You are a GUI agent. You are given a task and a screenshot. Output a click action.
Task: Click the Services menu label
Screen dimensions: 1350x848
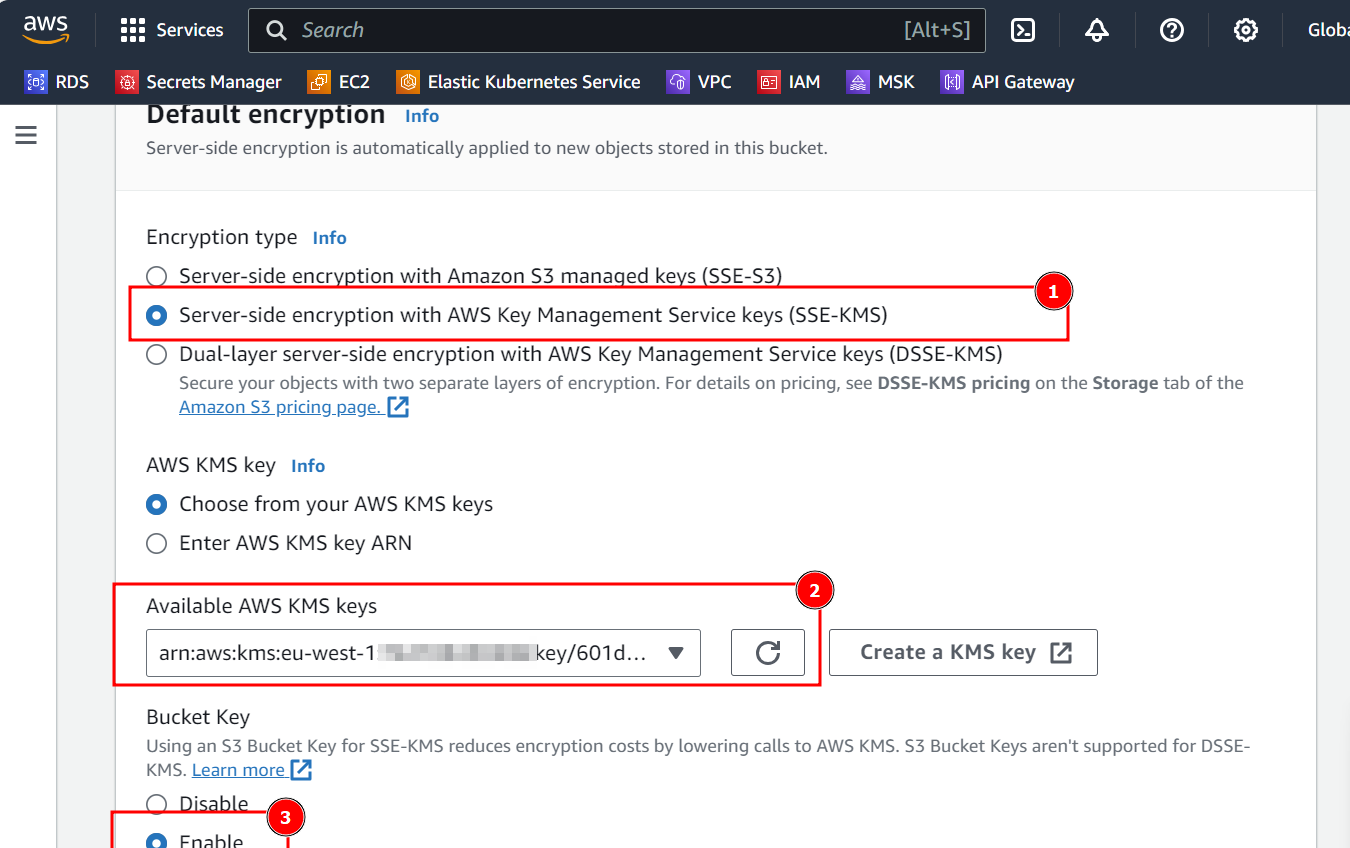(x=190, y=30)
